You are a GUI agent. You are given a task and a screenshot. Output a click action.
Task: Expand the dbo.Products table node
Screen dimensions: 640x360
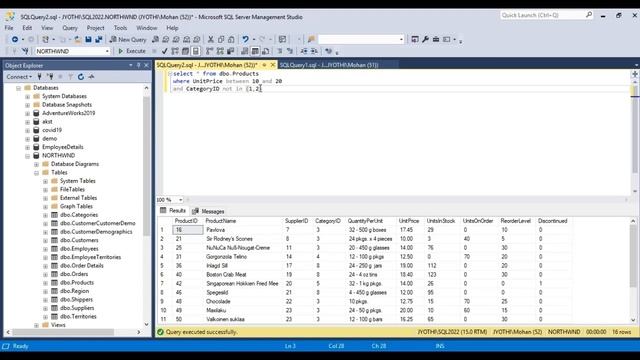(45, 282)
